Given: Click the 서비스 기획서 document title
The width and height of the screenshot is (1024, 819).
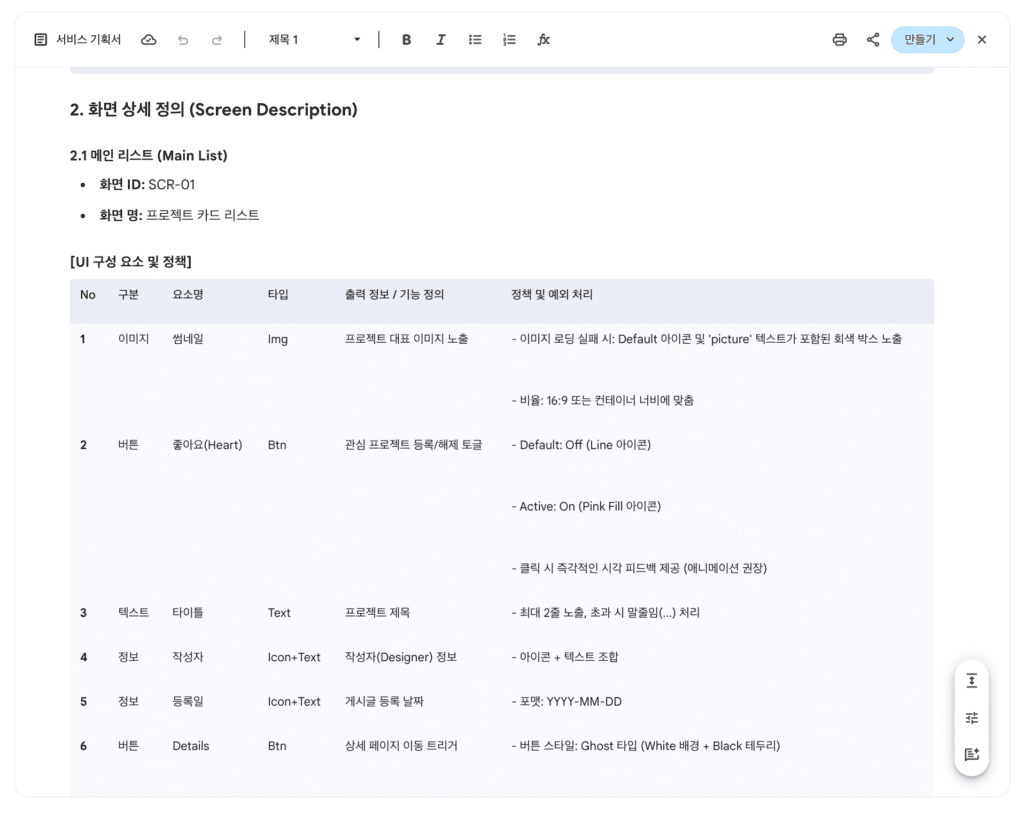Looking at the screenshot, I should (88, 40).
